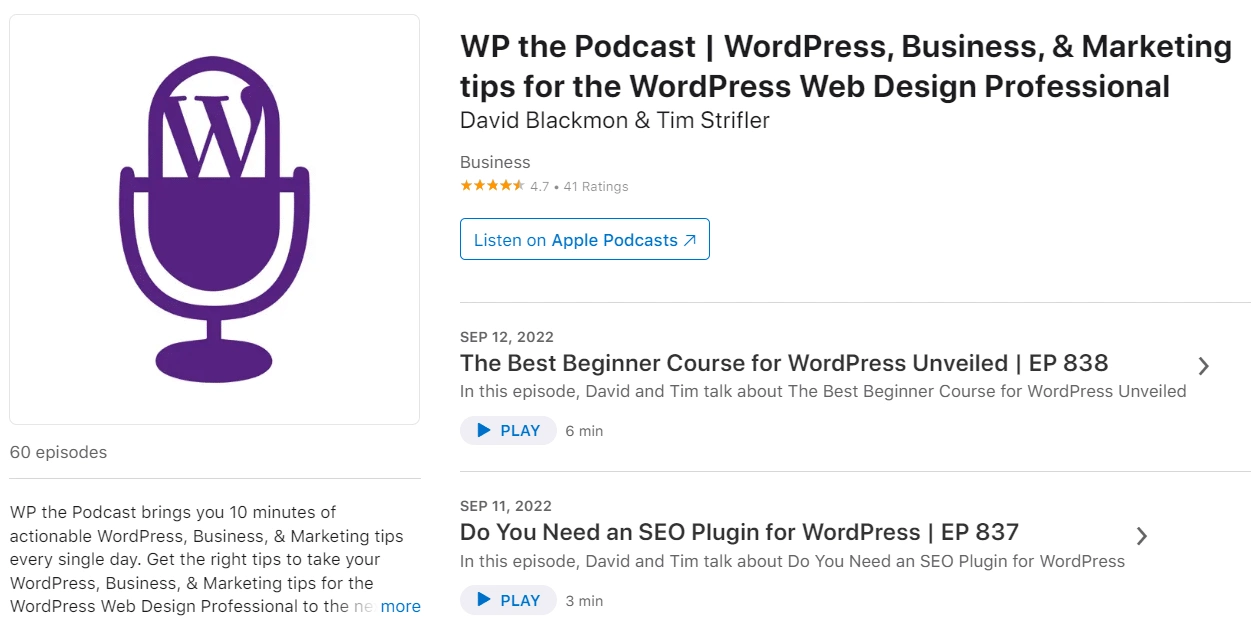Click the external-link arrow in Listen button
Viewport: 1251px width, 625px height.
pos(691,239)
